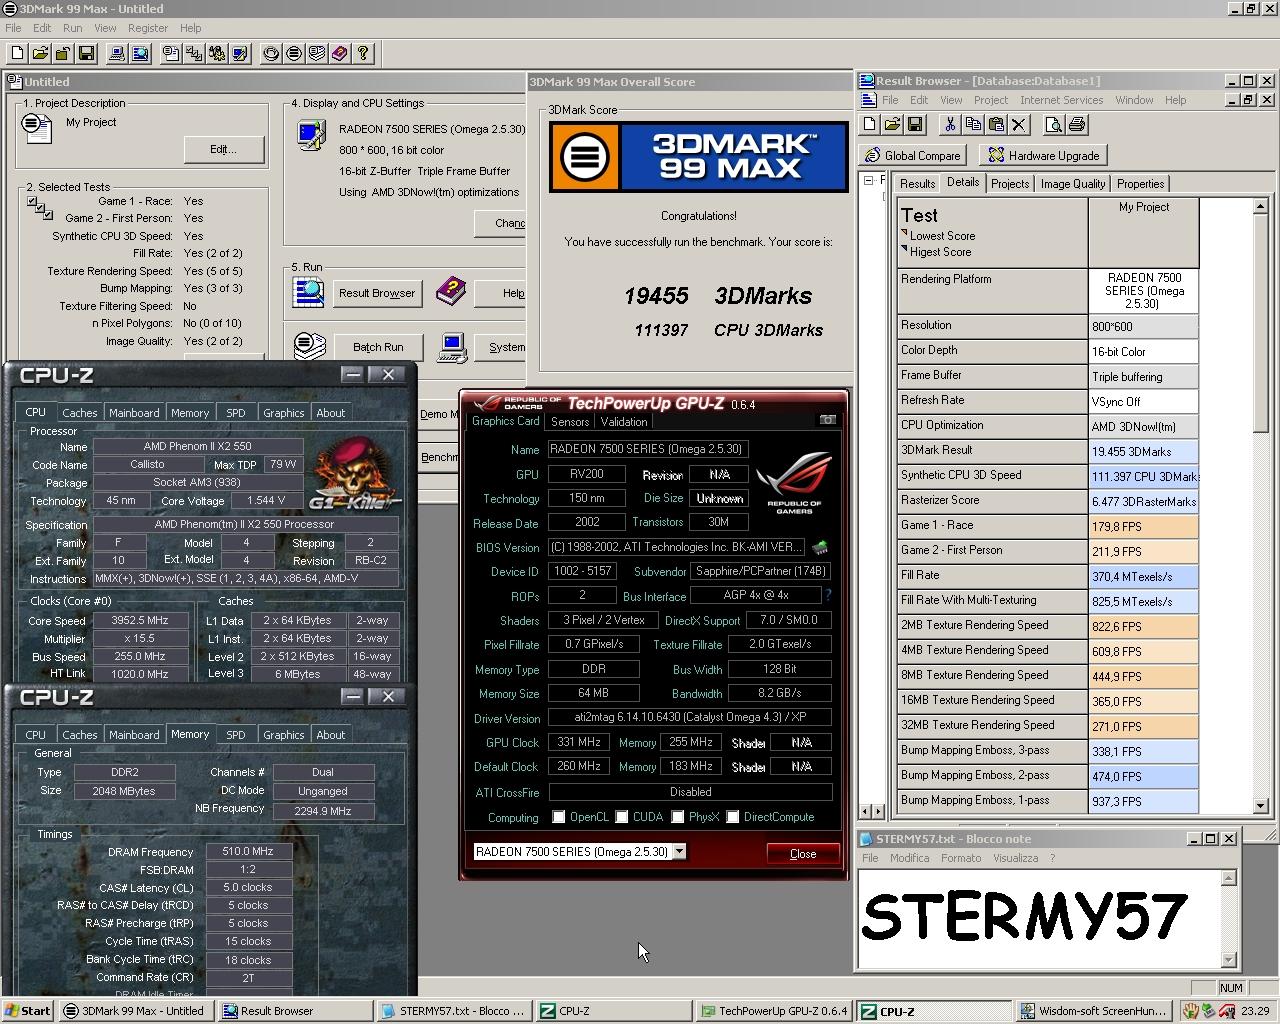Click the up arrow of Notepad vertical scrollbar
Viewport: 1280px width, 1024px height.
[1229, 879]
